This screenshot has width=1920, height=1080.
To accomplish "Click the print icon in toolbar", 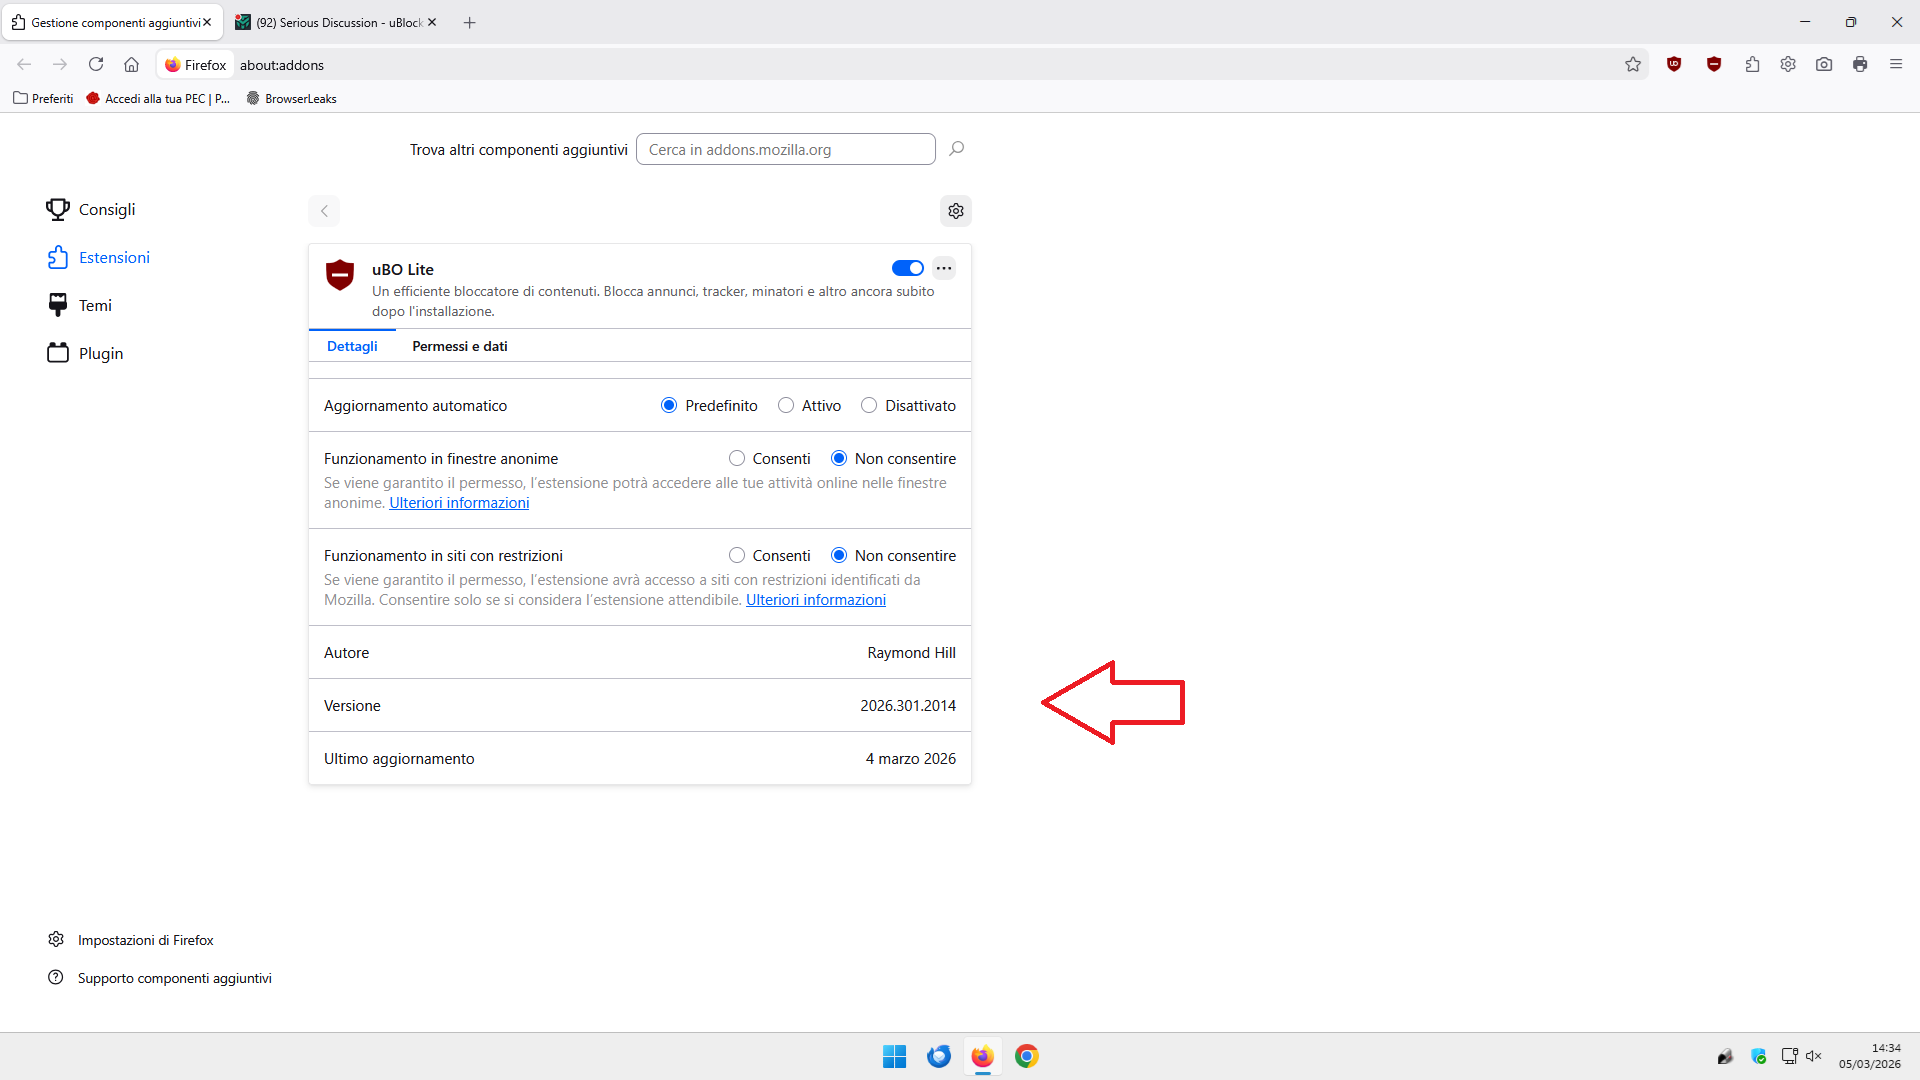I will (1860, 64).
